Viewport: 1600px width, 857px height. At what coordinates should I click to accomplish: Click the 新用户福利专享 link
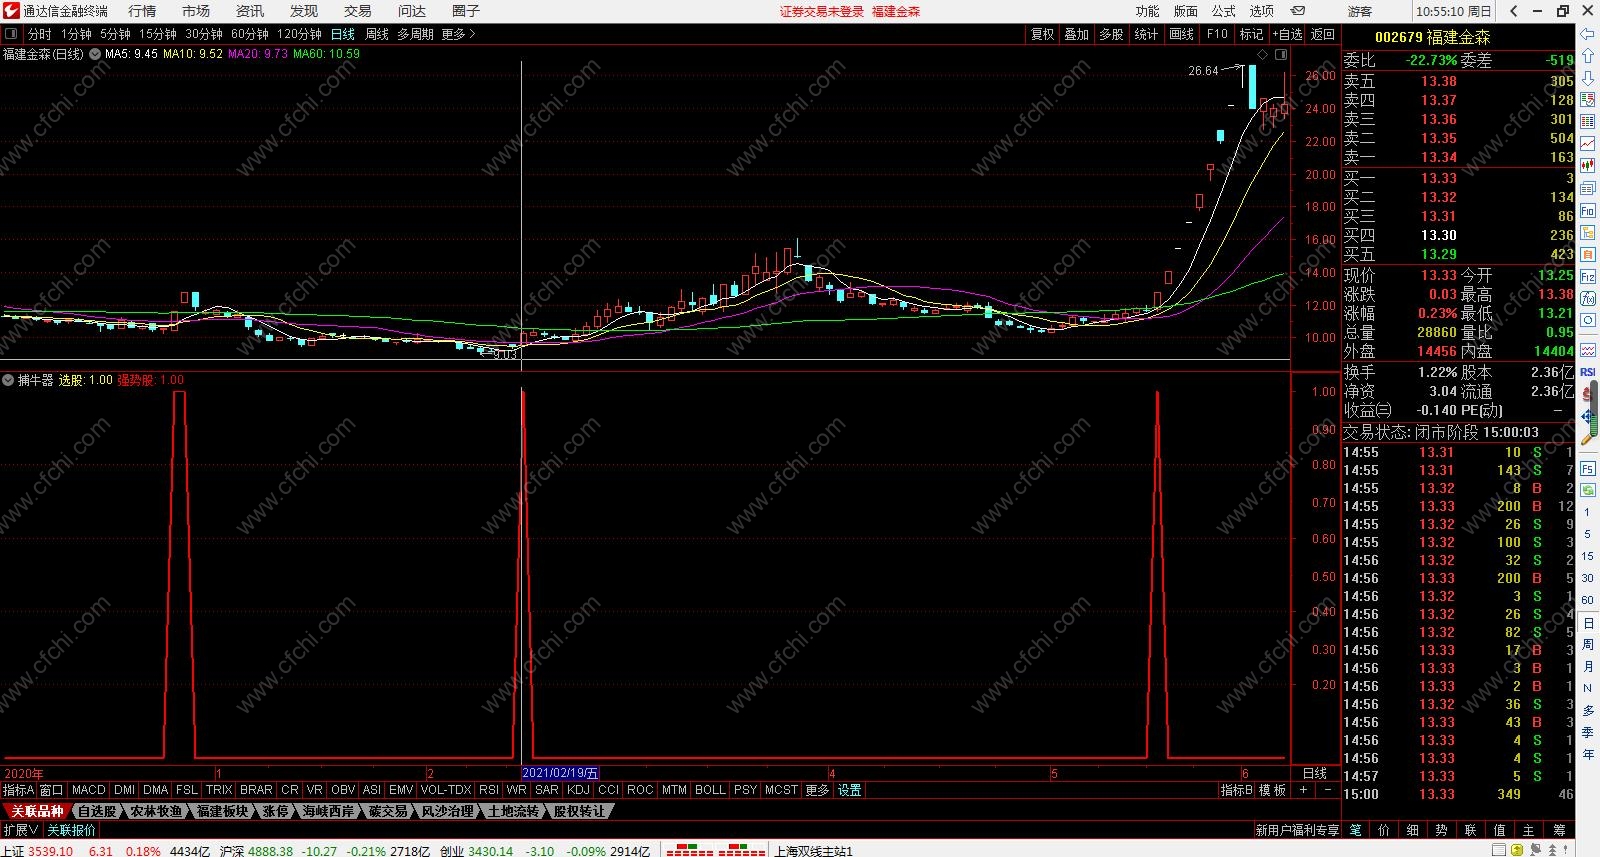[1297, 830]
